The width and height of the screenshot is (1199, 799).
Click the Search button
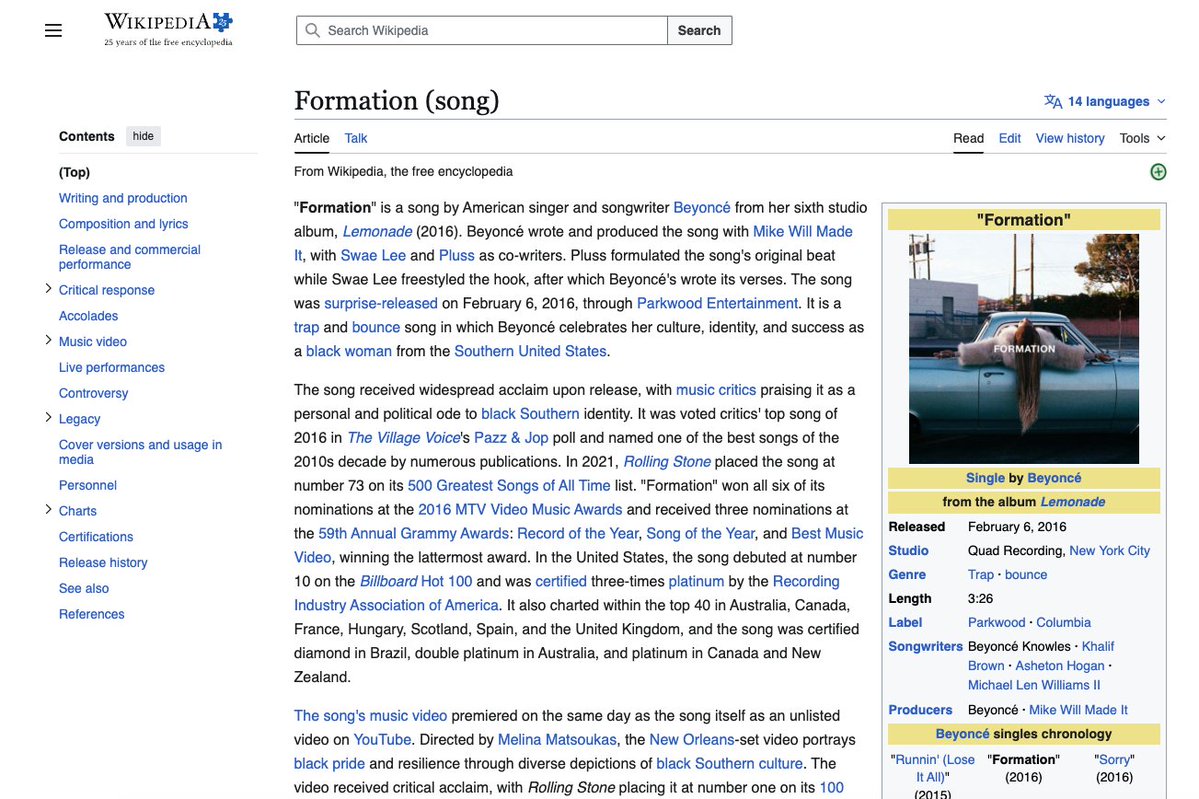click(699, 31)
